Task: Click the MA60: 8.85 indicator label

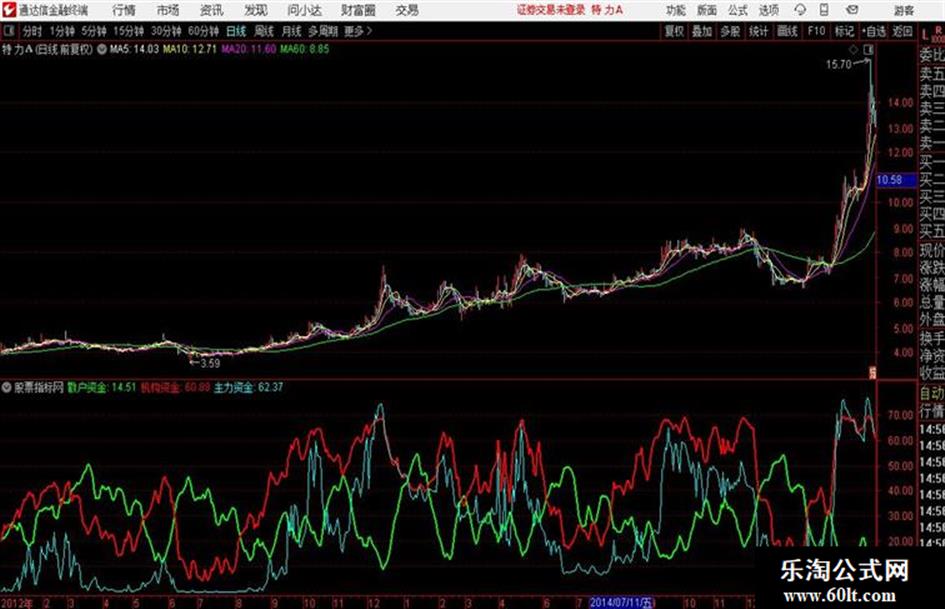Action: pyautogui.click(x=304, y=49)
